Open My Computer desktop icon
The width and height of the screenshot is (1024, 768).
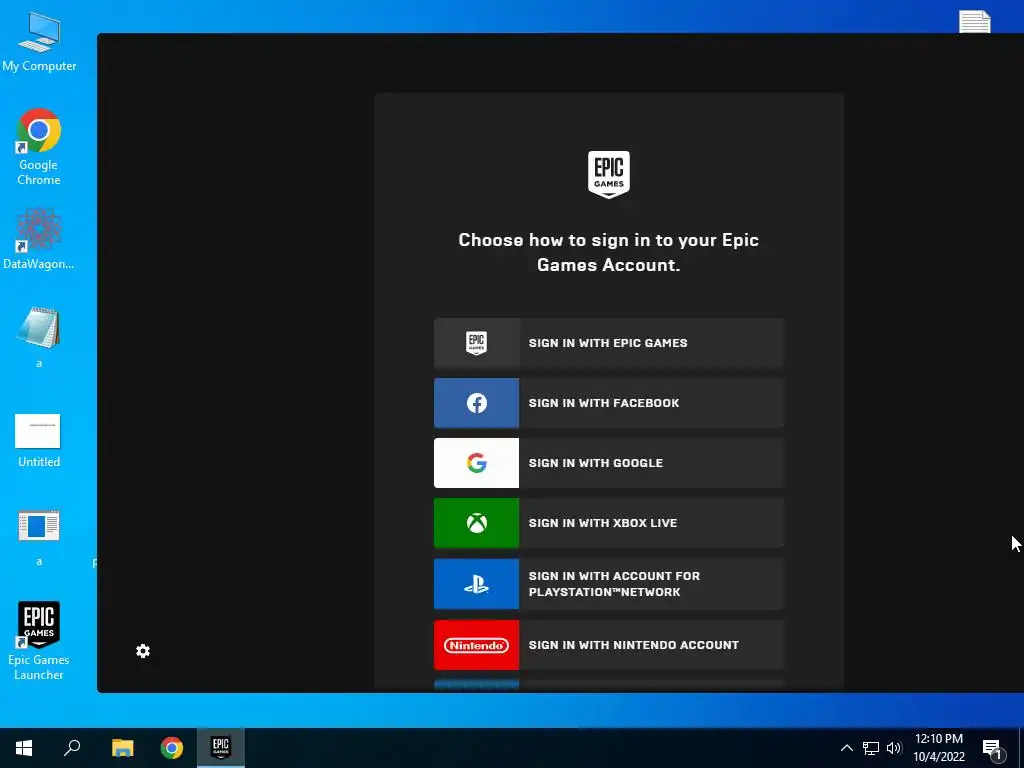[39, 42]
